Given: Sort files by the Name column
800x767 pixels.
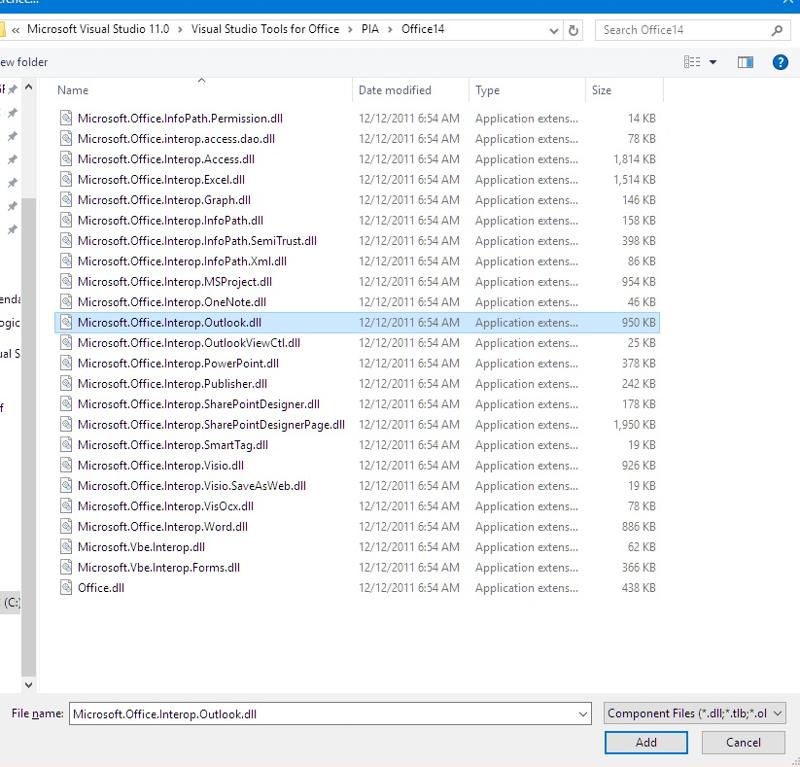Looking at the screenshot, I should point(200,91).
